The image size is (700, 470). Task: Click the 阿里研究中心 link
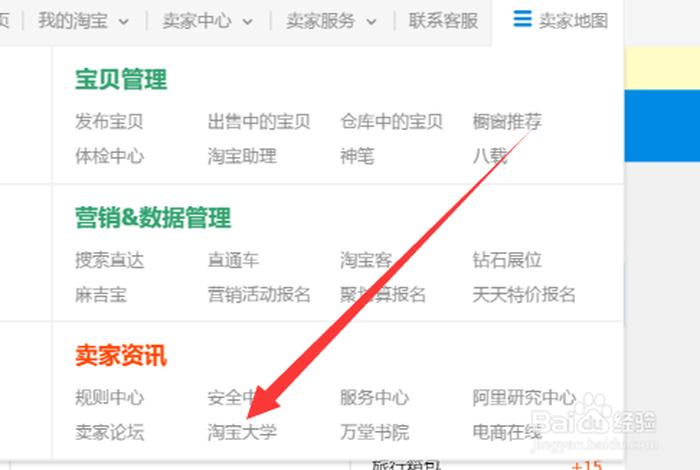point(524,397)
